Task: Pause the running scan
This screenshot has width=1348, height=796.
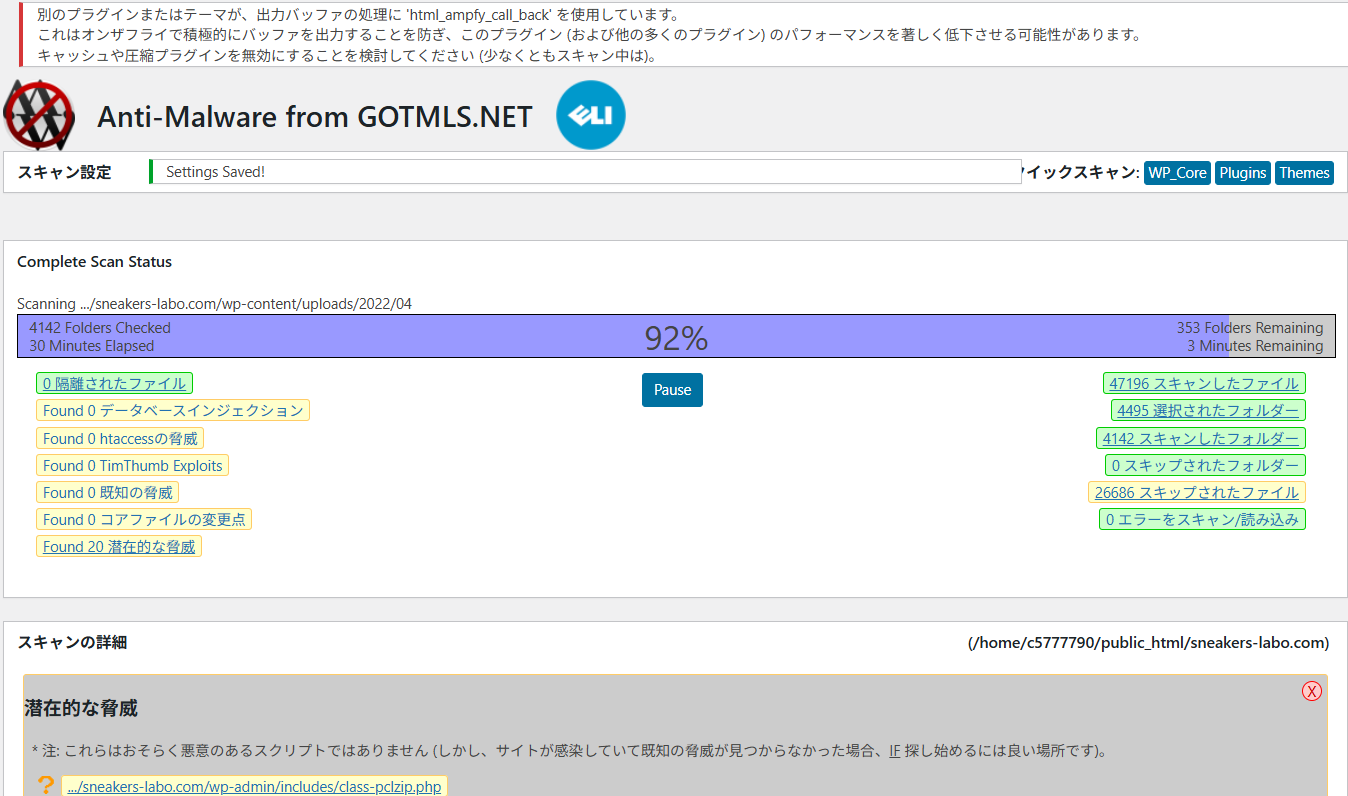Action: 672,390
